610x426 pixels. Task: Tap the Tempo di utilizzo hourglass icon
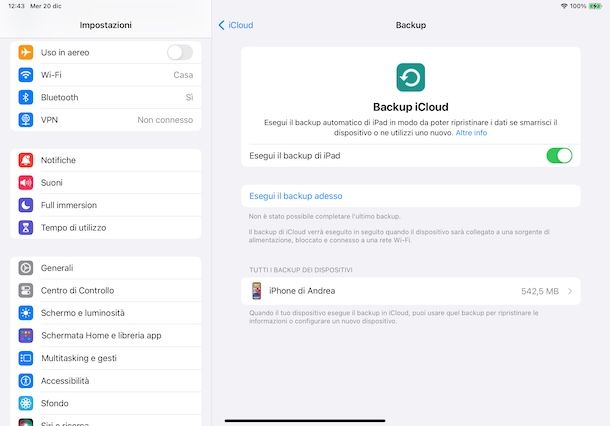(x=26, y=228)
